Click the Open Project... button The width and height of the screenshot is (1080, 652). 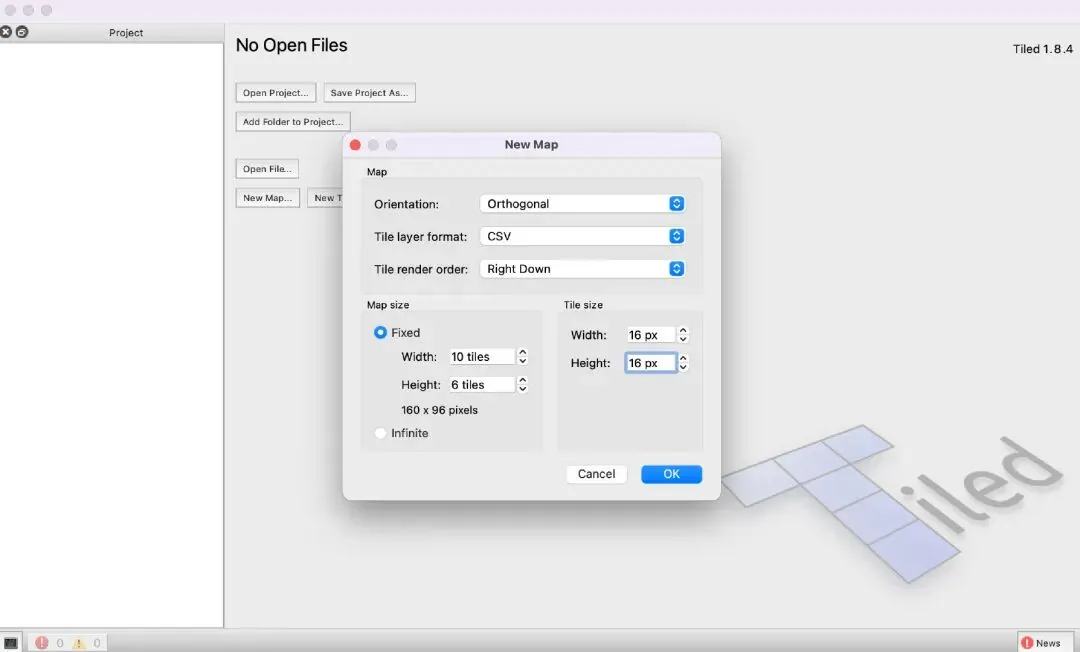click(276, 93)
